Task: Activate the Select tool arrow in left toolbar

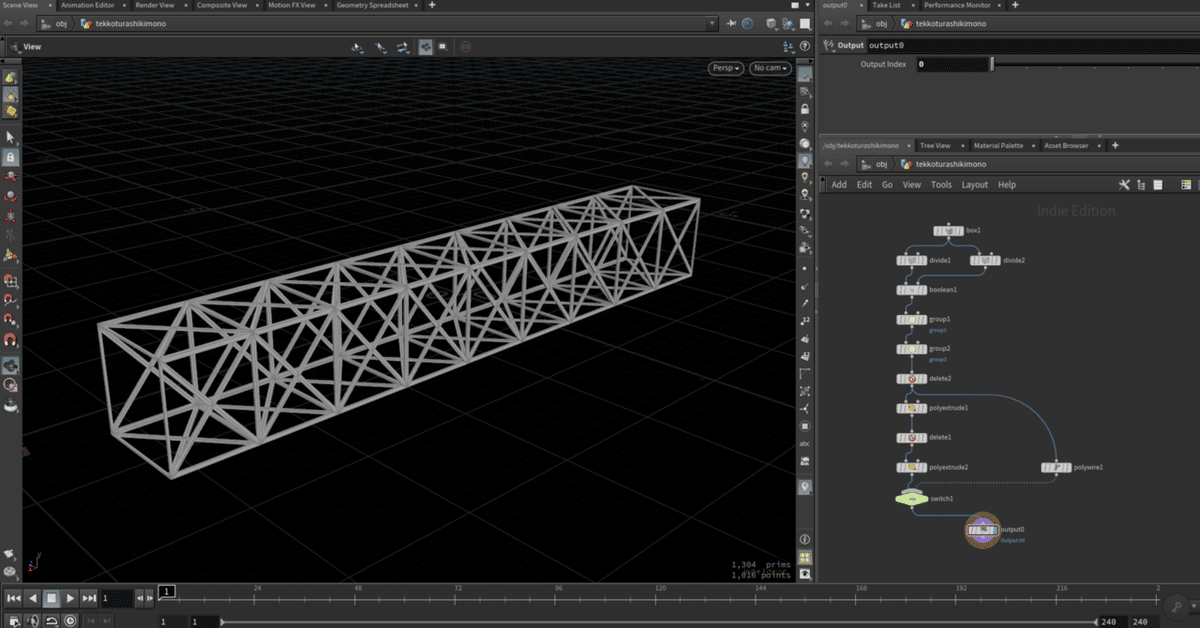Action: click(10, 137)
